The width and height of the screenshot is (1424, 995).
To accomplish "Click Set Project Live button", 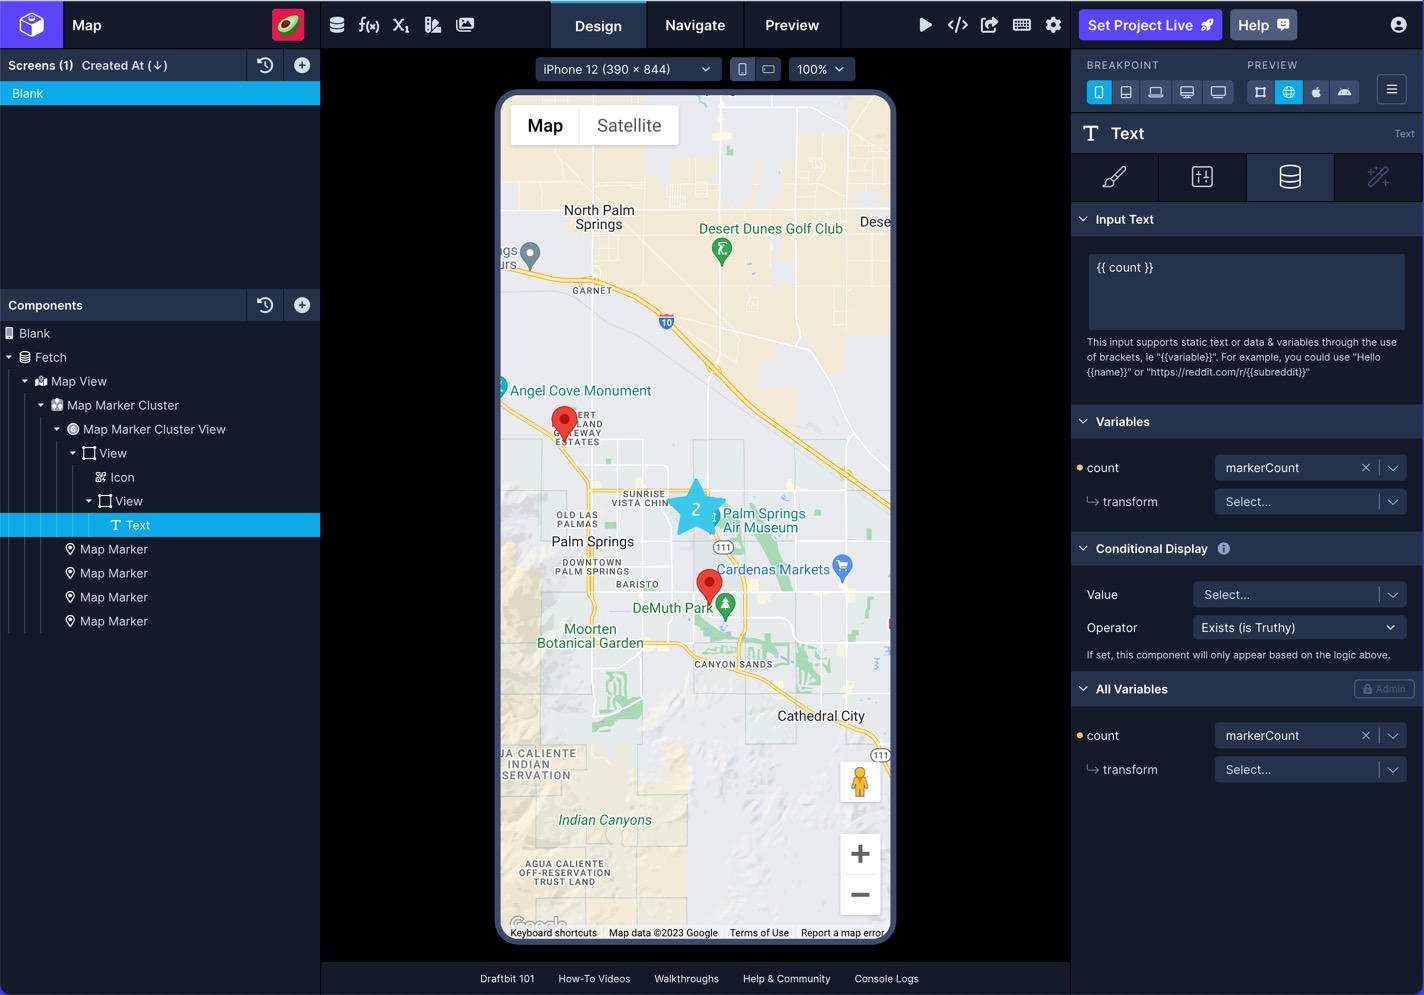I will coord(1150,25).
